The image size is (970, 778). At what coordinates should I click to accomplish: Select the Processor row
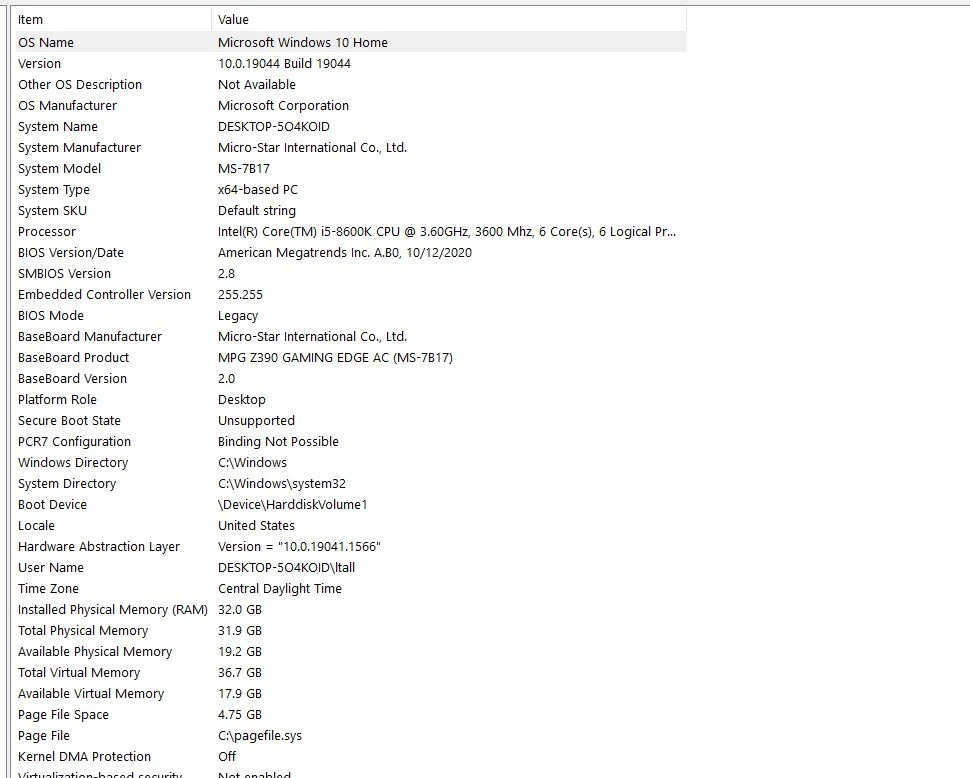(x=351, y=232)
